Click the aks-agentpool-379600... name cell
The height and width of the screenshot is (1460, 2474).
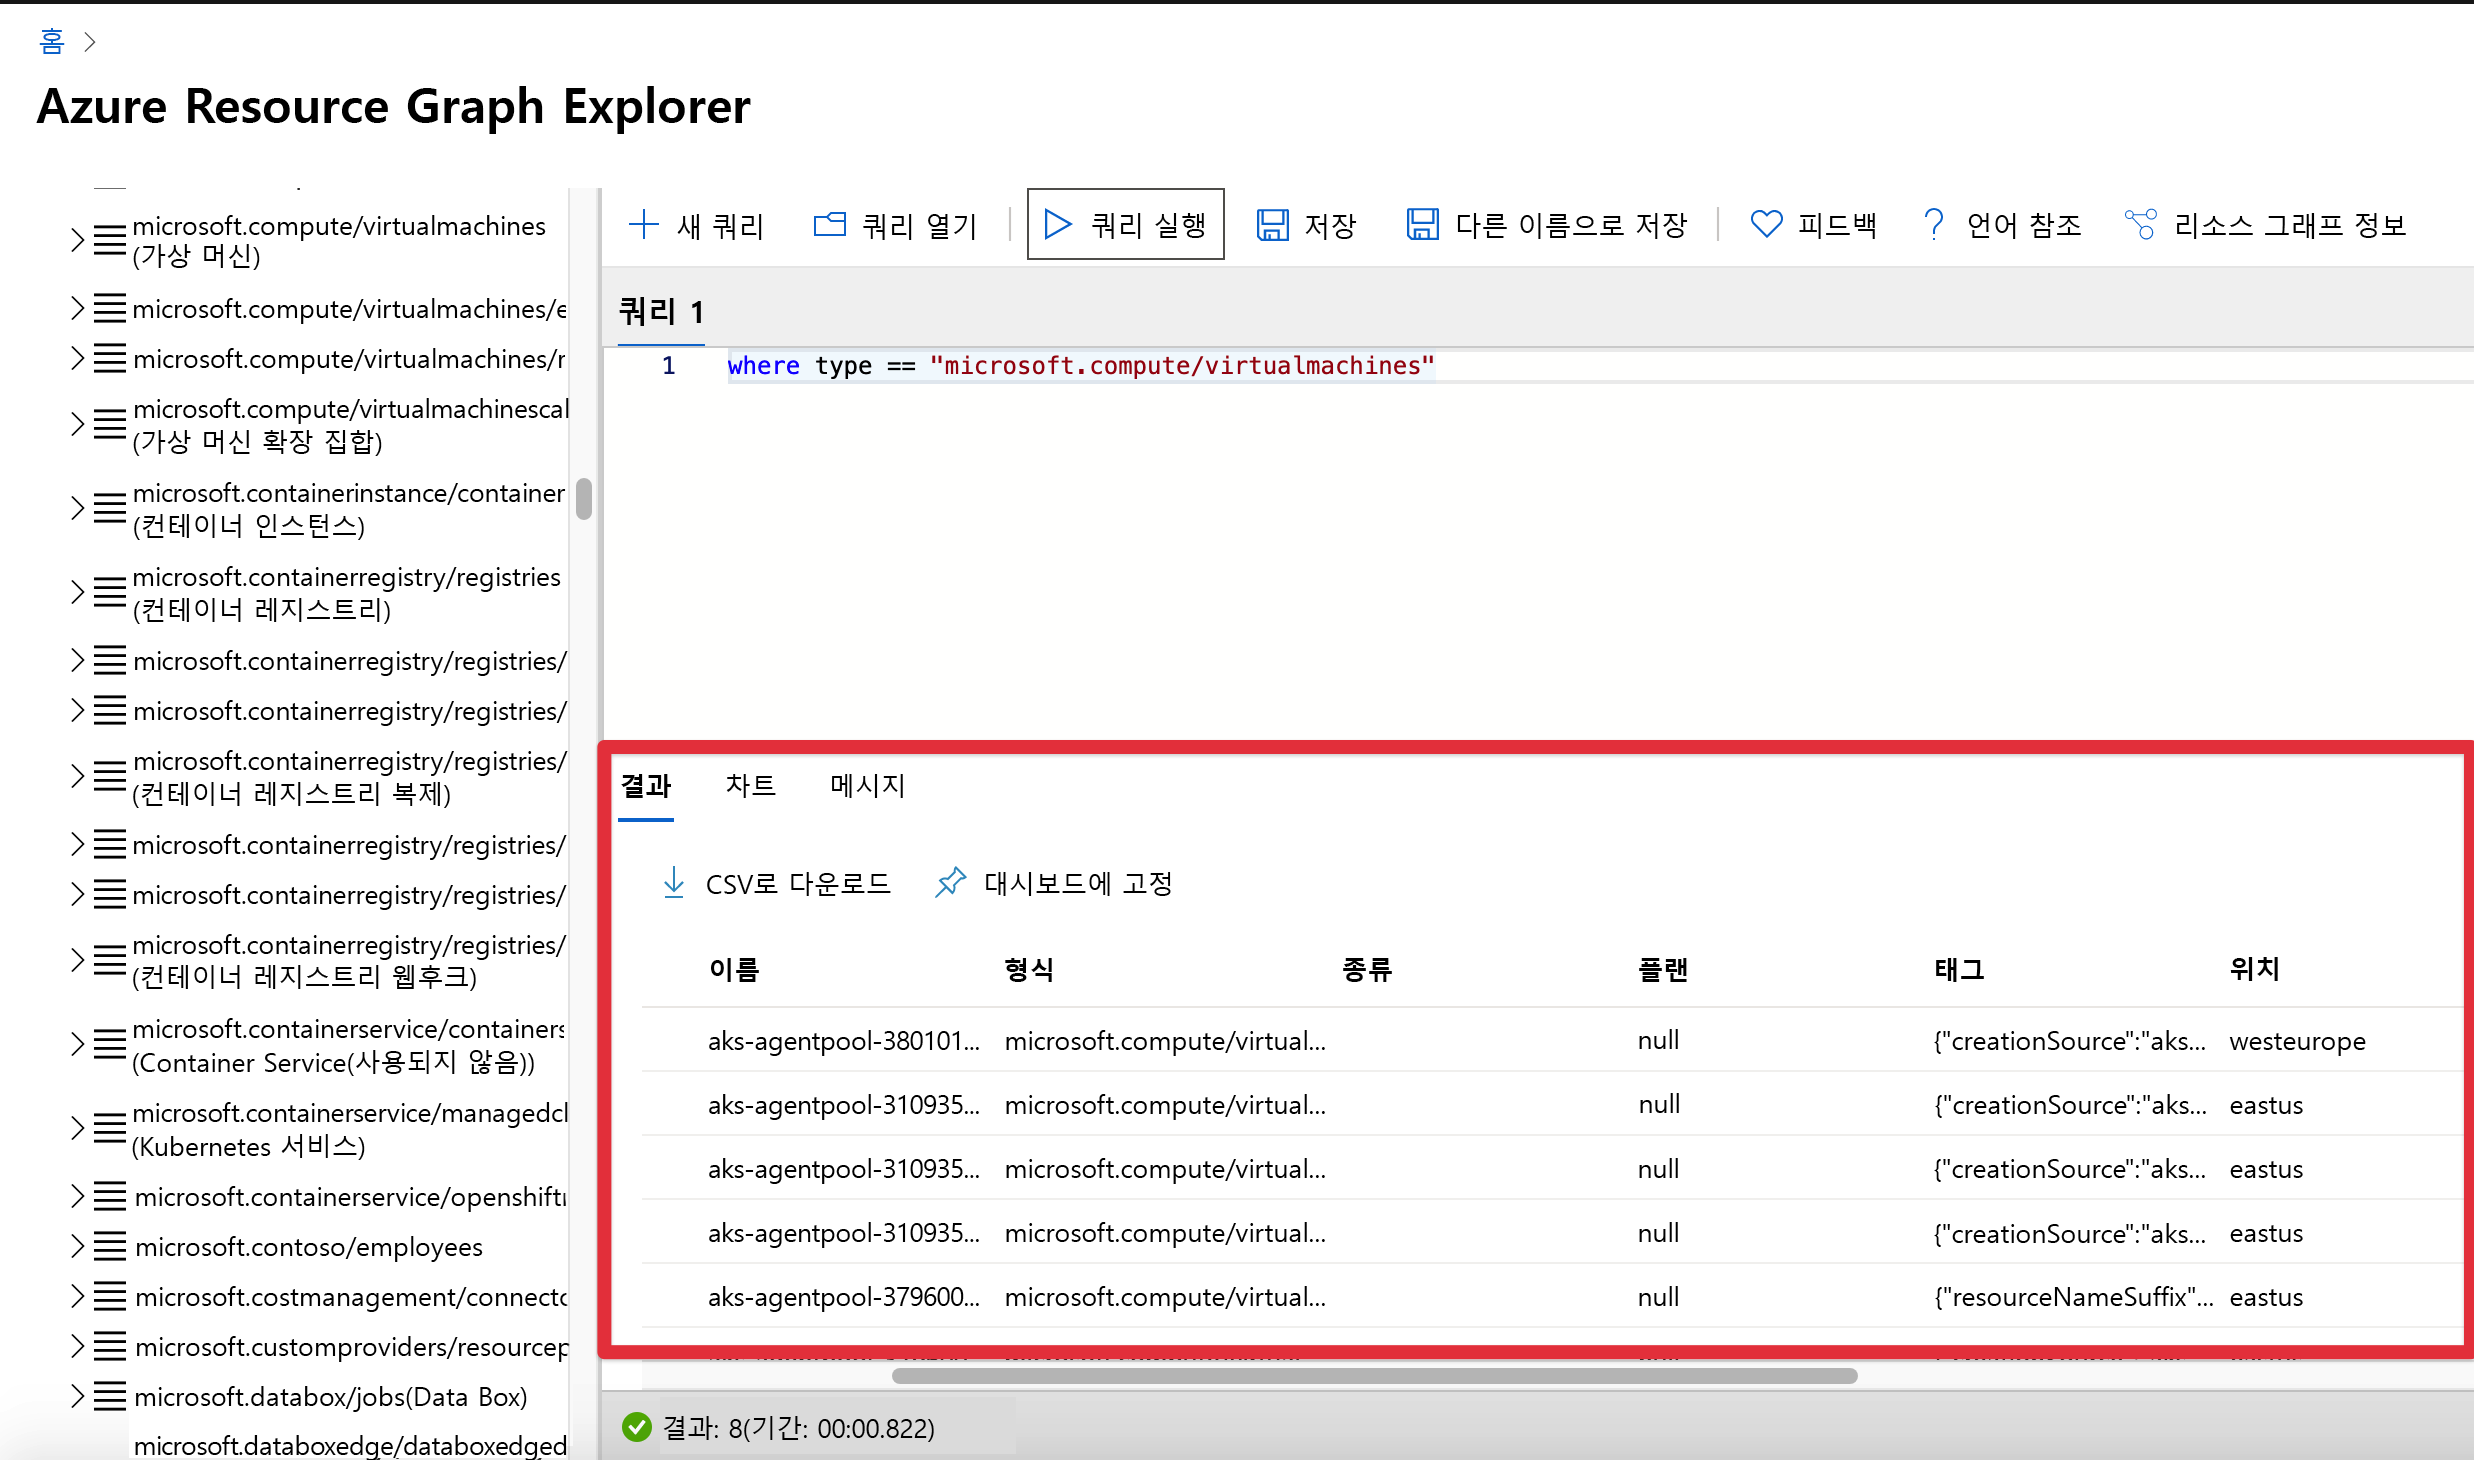[x=843, y=1297]
